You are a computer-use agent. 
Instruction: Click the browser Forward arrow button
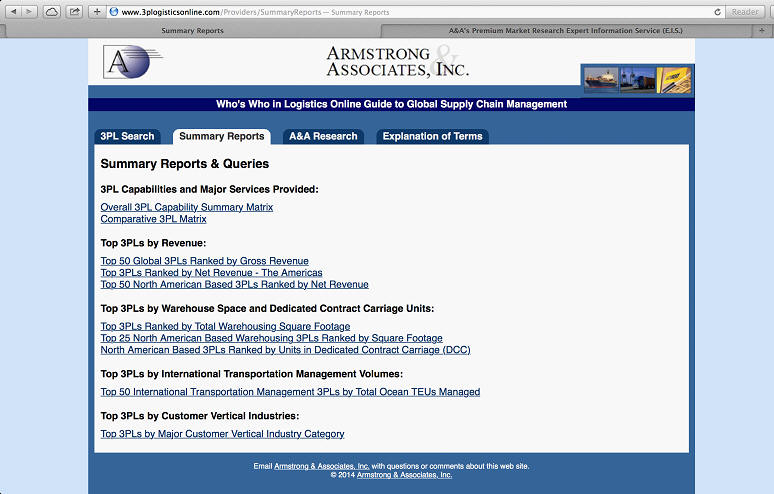(x=29, y=11)
